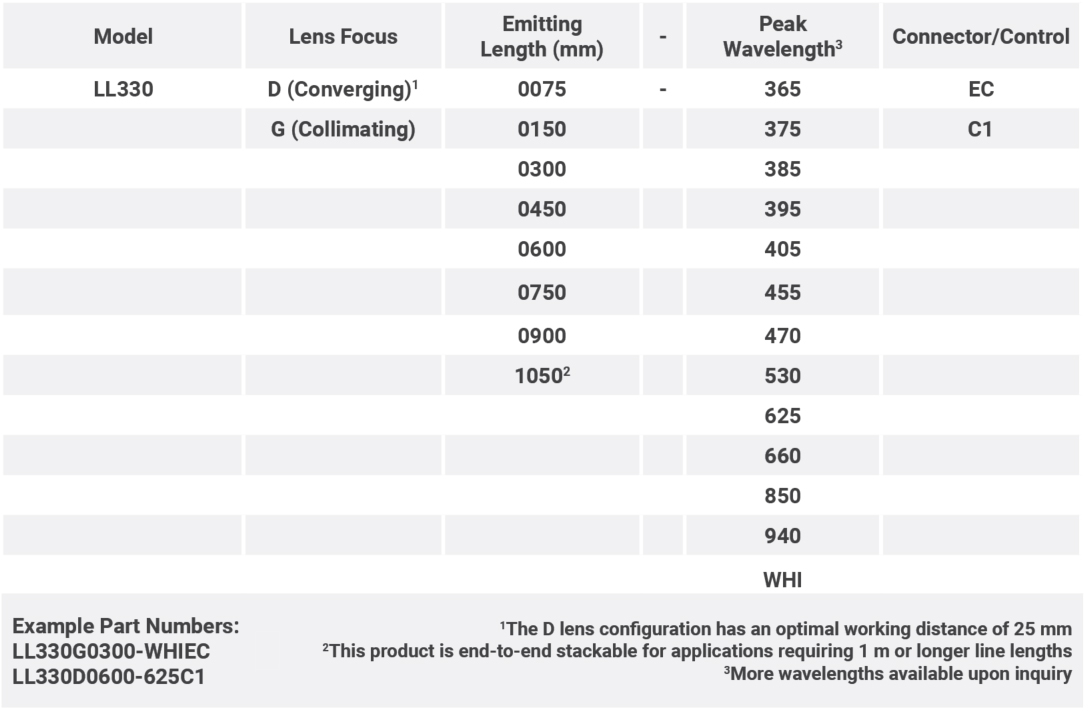The height and width of the screenshot is (711, 1088).
Task: Choose the 0075 emitting length
Action: (x=542, y=90)
